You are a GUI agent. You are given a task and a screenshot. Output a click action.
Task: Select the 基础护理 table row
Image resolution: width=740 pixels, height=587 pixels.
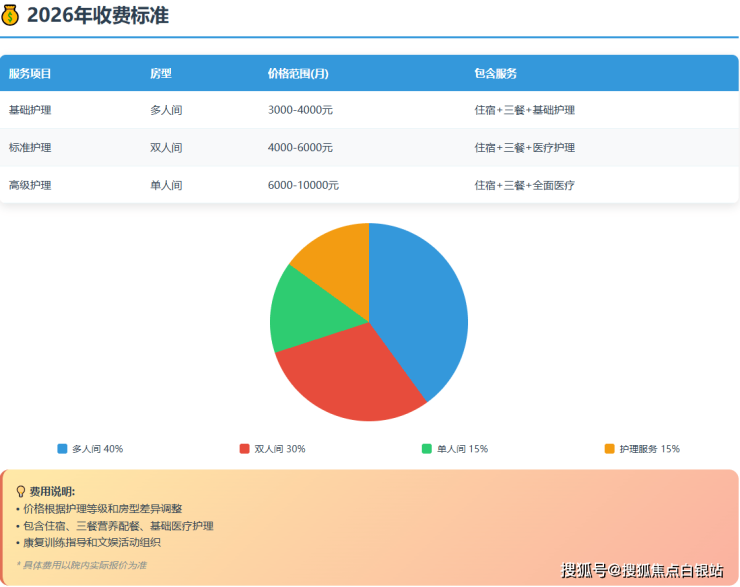[30, 110]
